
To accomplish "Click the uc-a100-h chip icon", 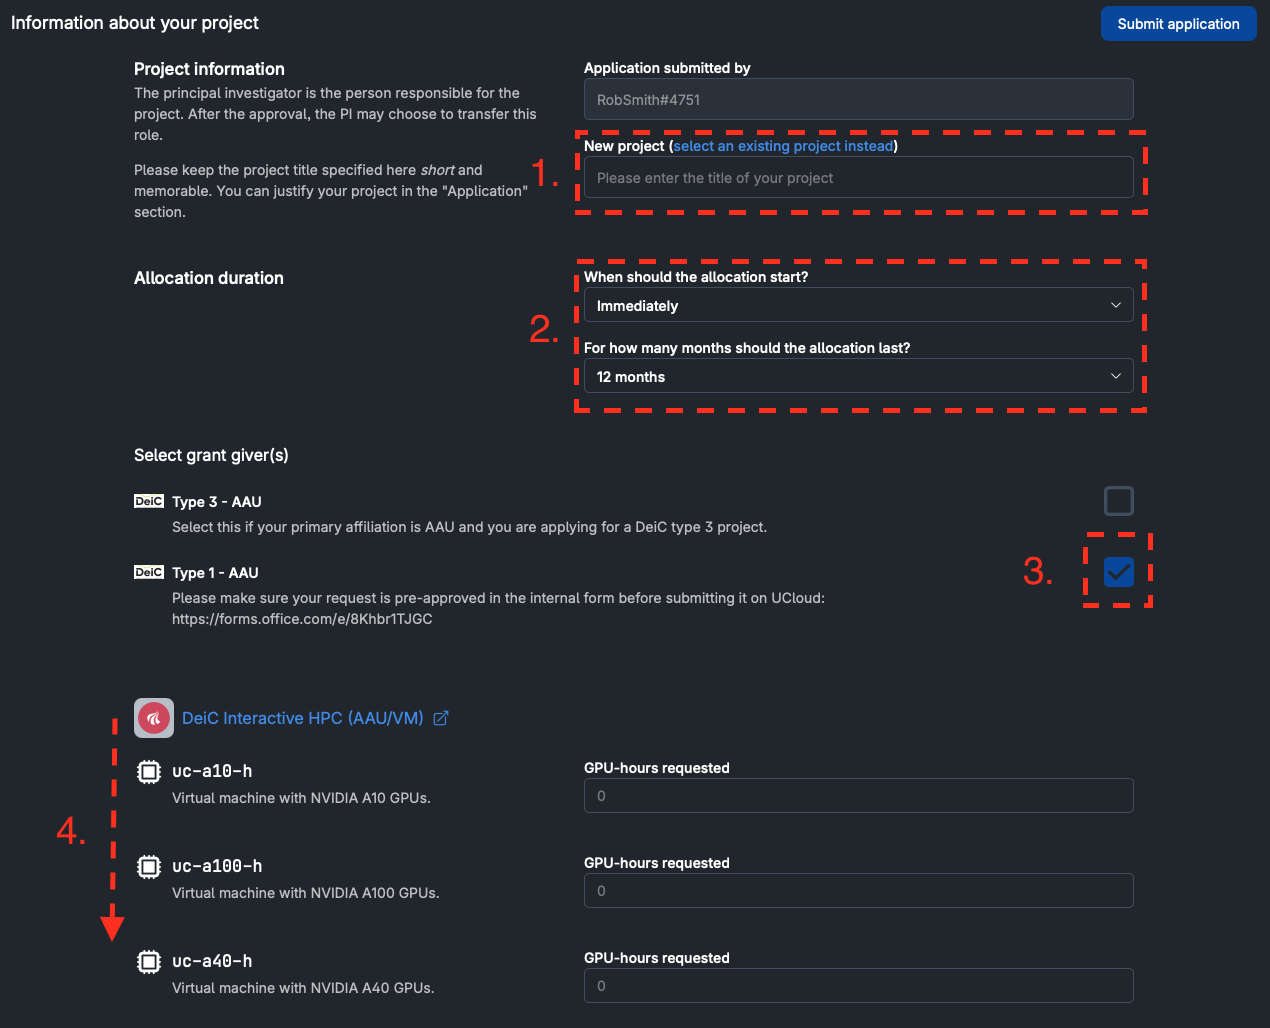I will point(149,866).
